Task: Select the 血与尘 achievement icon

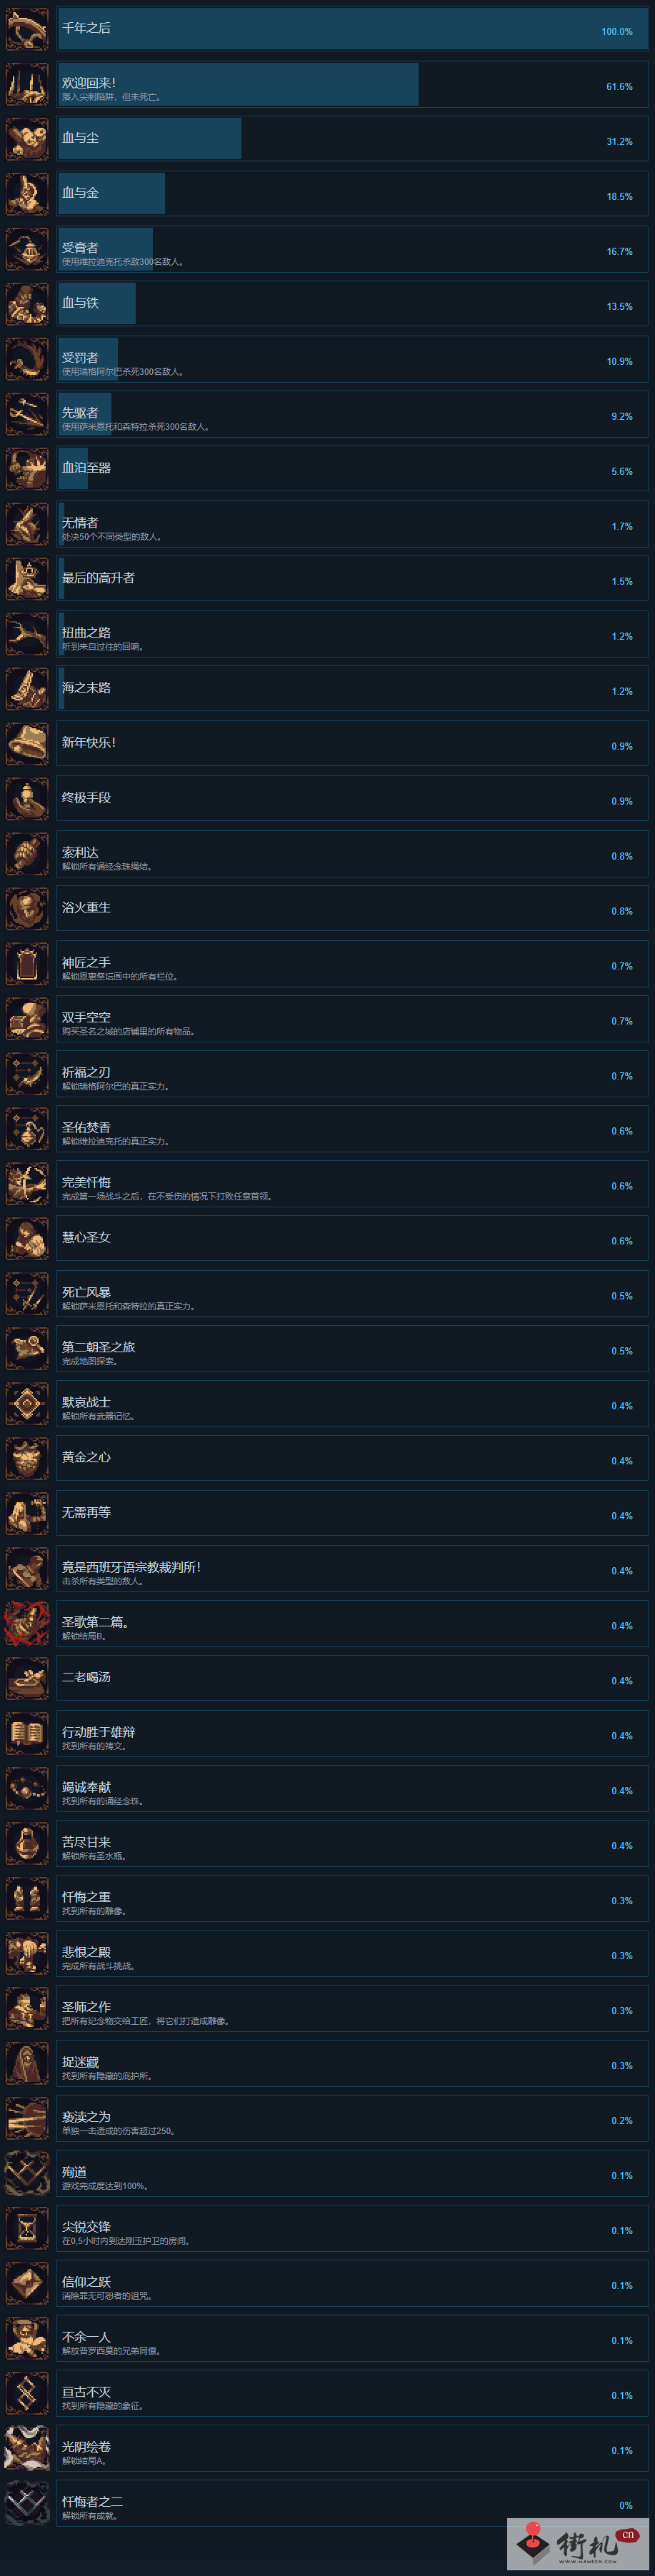Action: 27,139
